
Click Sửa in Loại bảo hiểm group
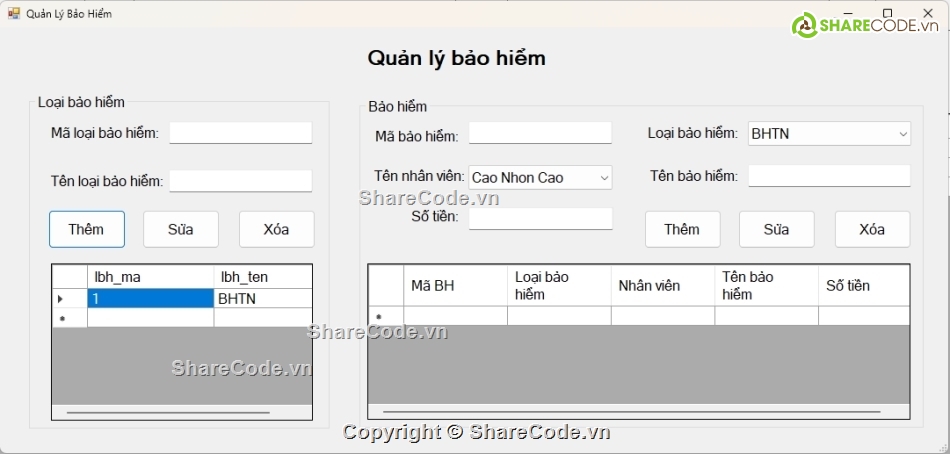pos(181,229)
